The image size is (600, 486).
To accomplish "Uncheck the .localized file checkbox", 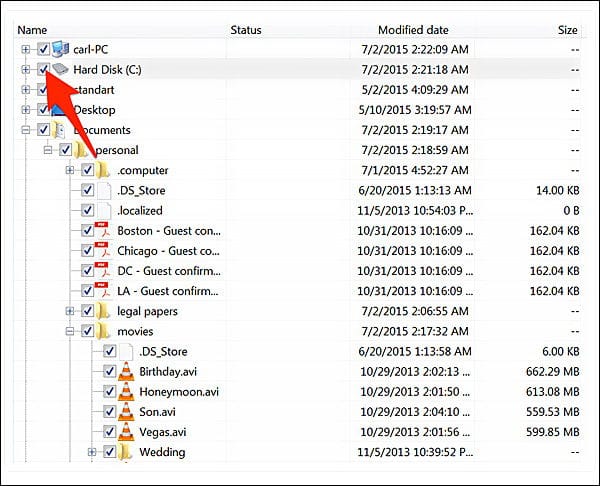I will point(88,210).
